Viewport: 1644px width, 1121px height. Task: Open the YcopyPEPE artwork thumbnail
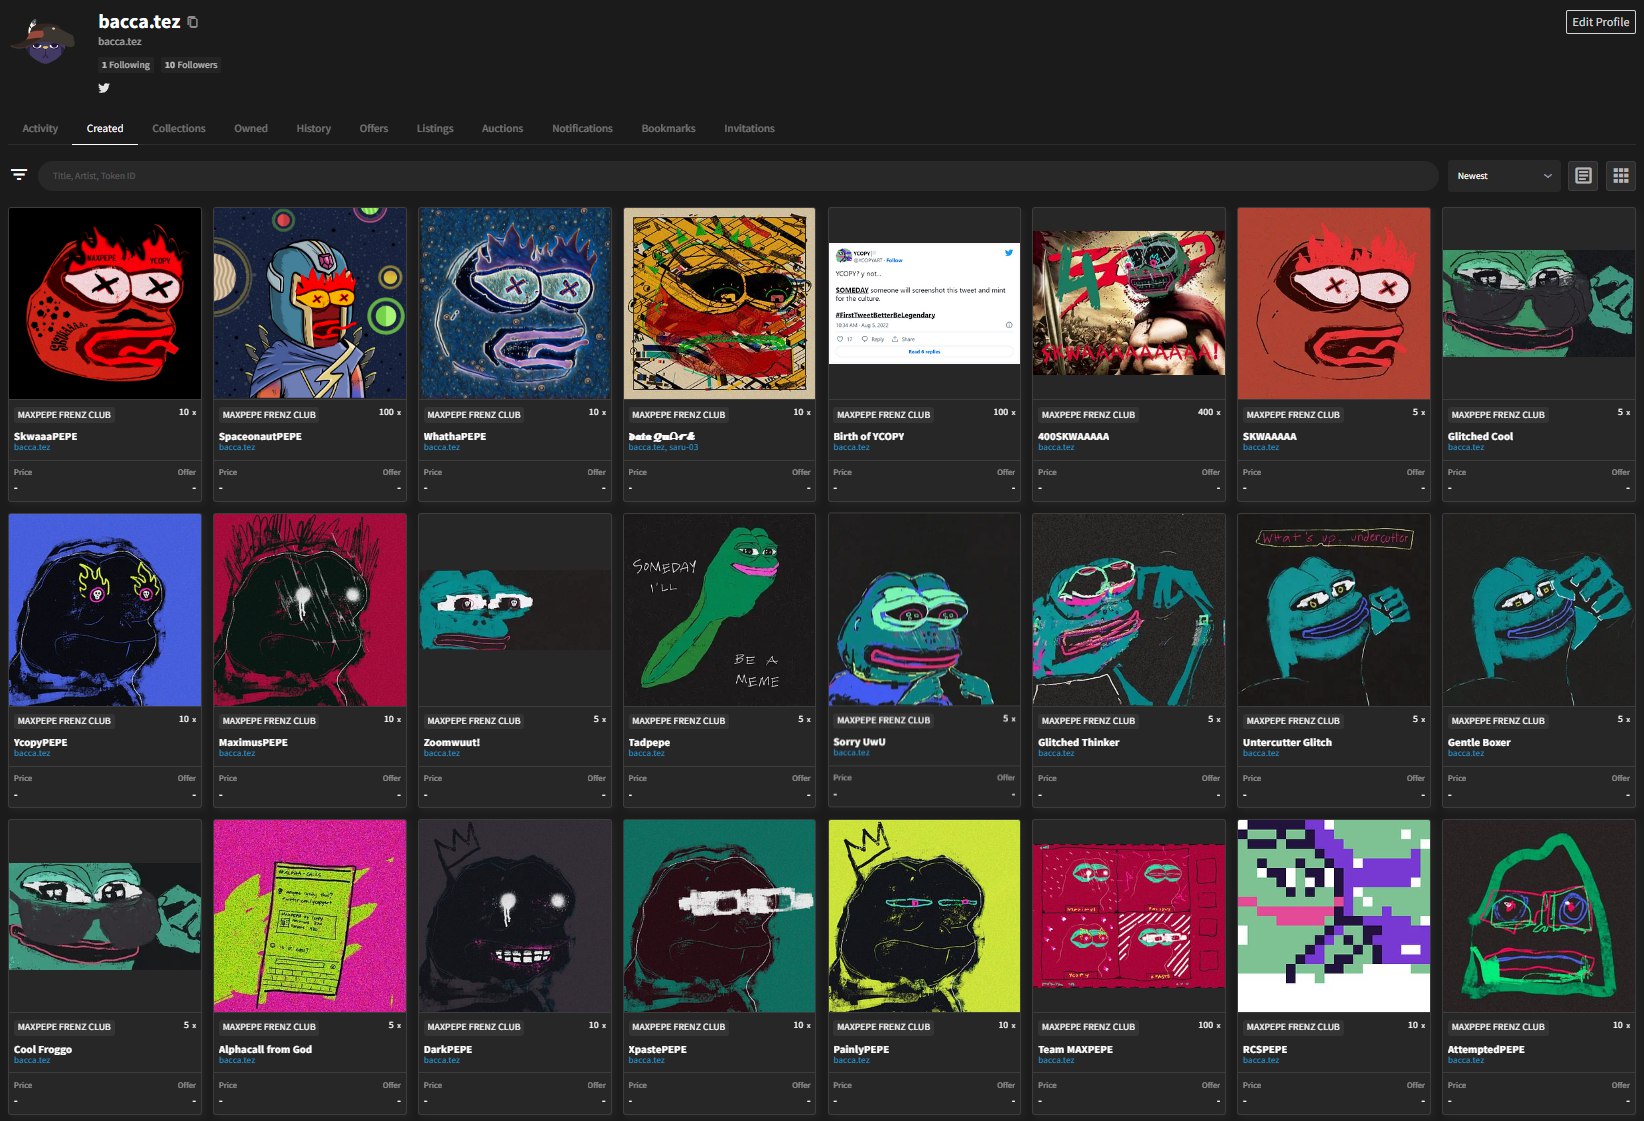tap(105, 610)
